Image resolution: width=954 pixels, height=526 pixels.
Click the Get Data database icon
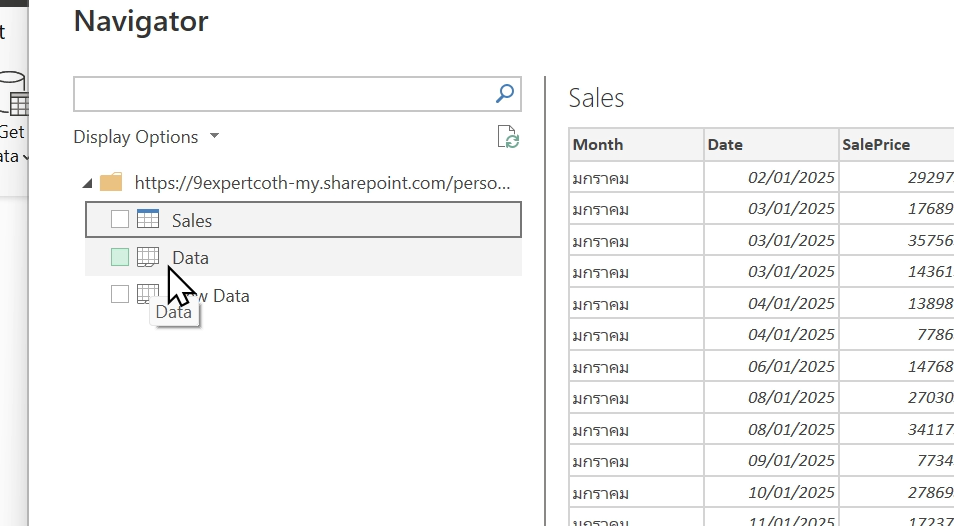(x=15, y=94)
